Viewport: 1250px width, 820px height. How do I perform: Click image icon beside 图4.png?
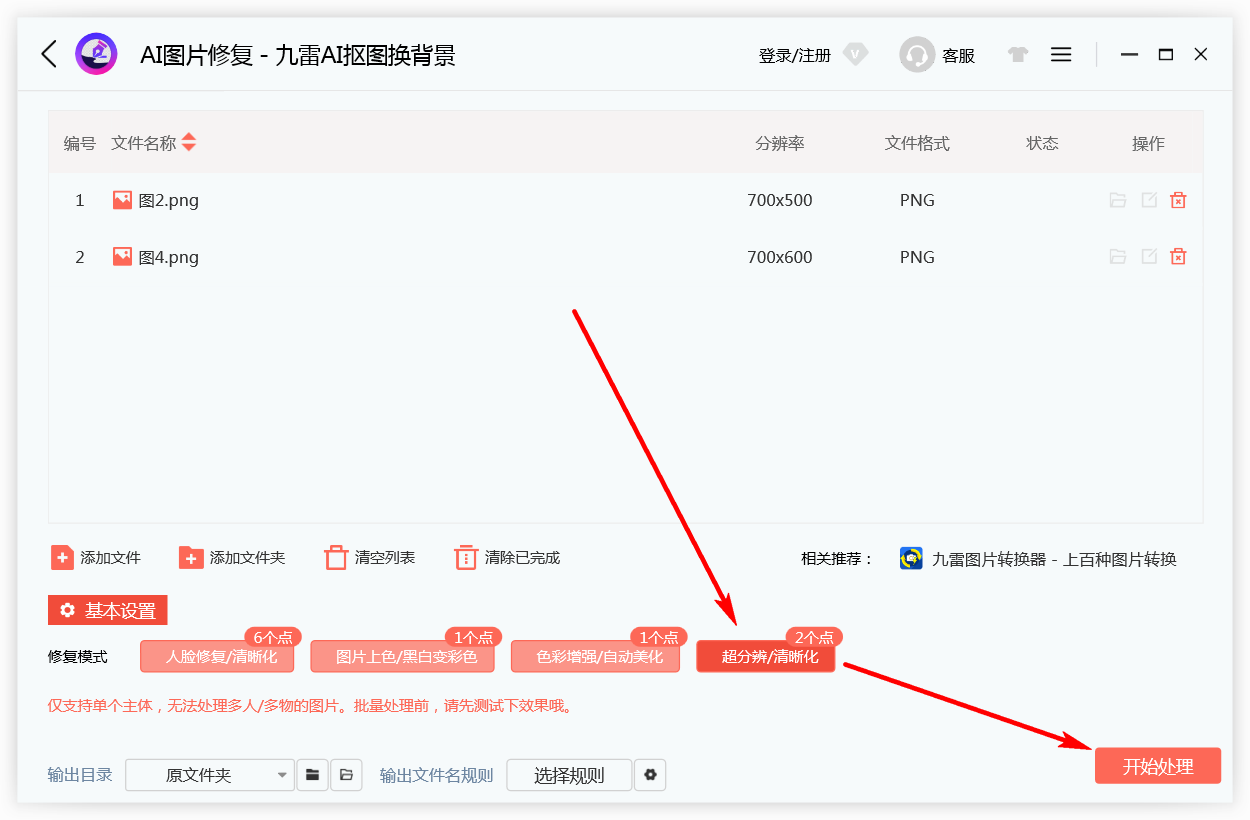tap(122, 257)
